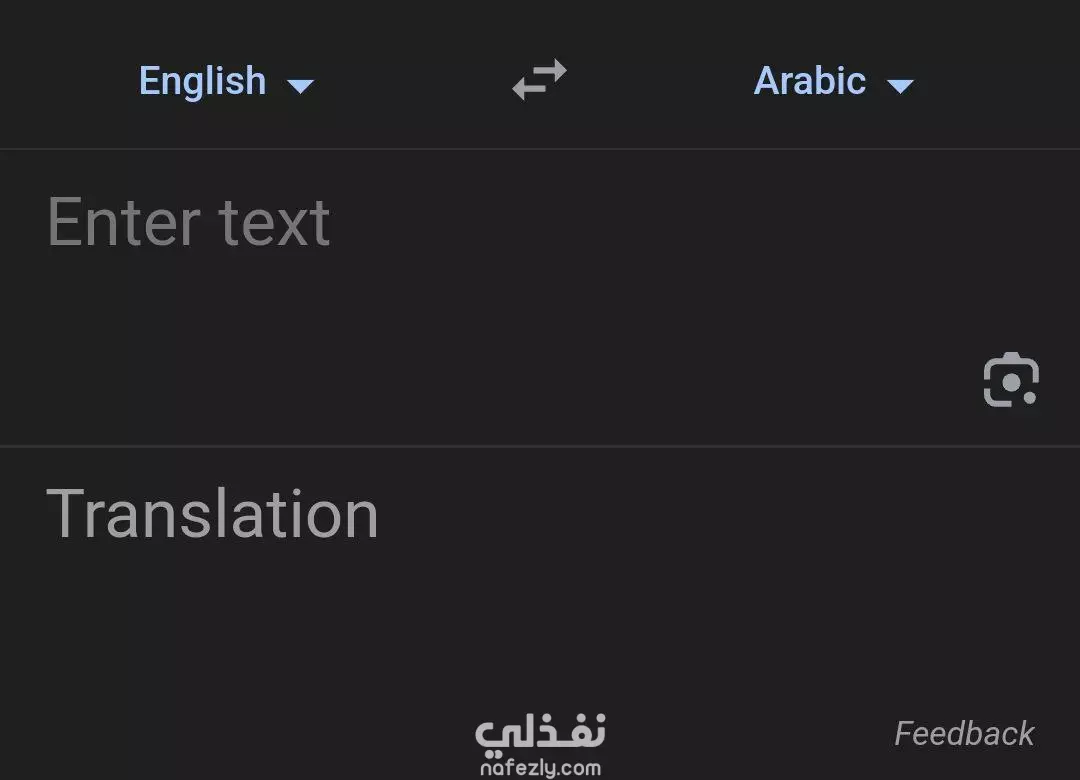Click the down arrow beside English
The image size is (1080, 780).
[x=300, y=86]
